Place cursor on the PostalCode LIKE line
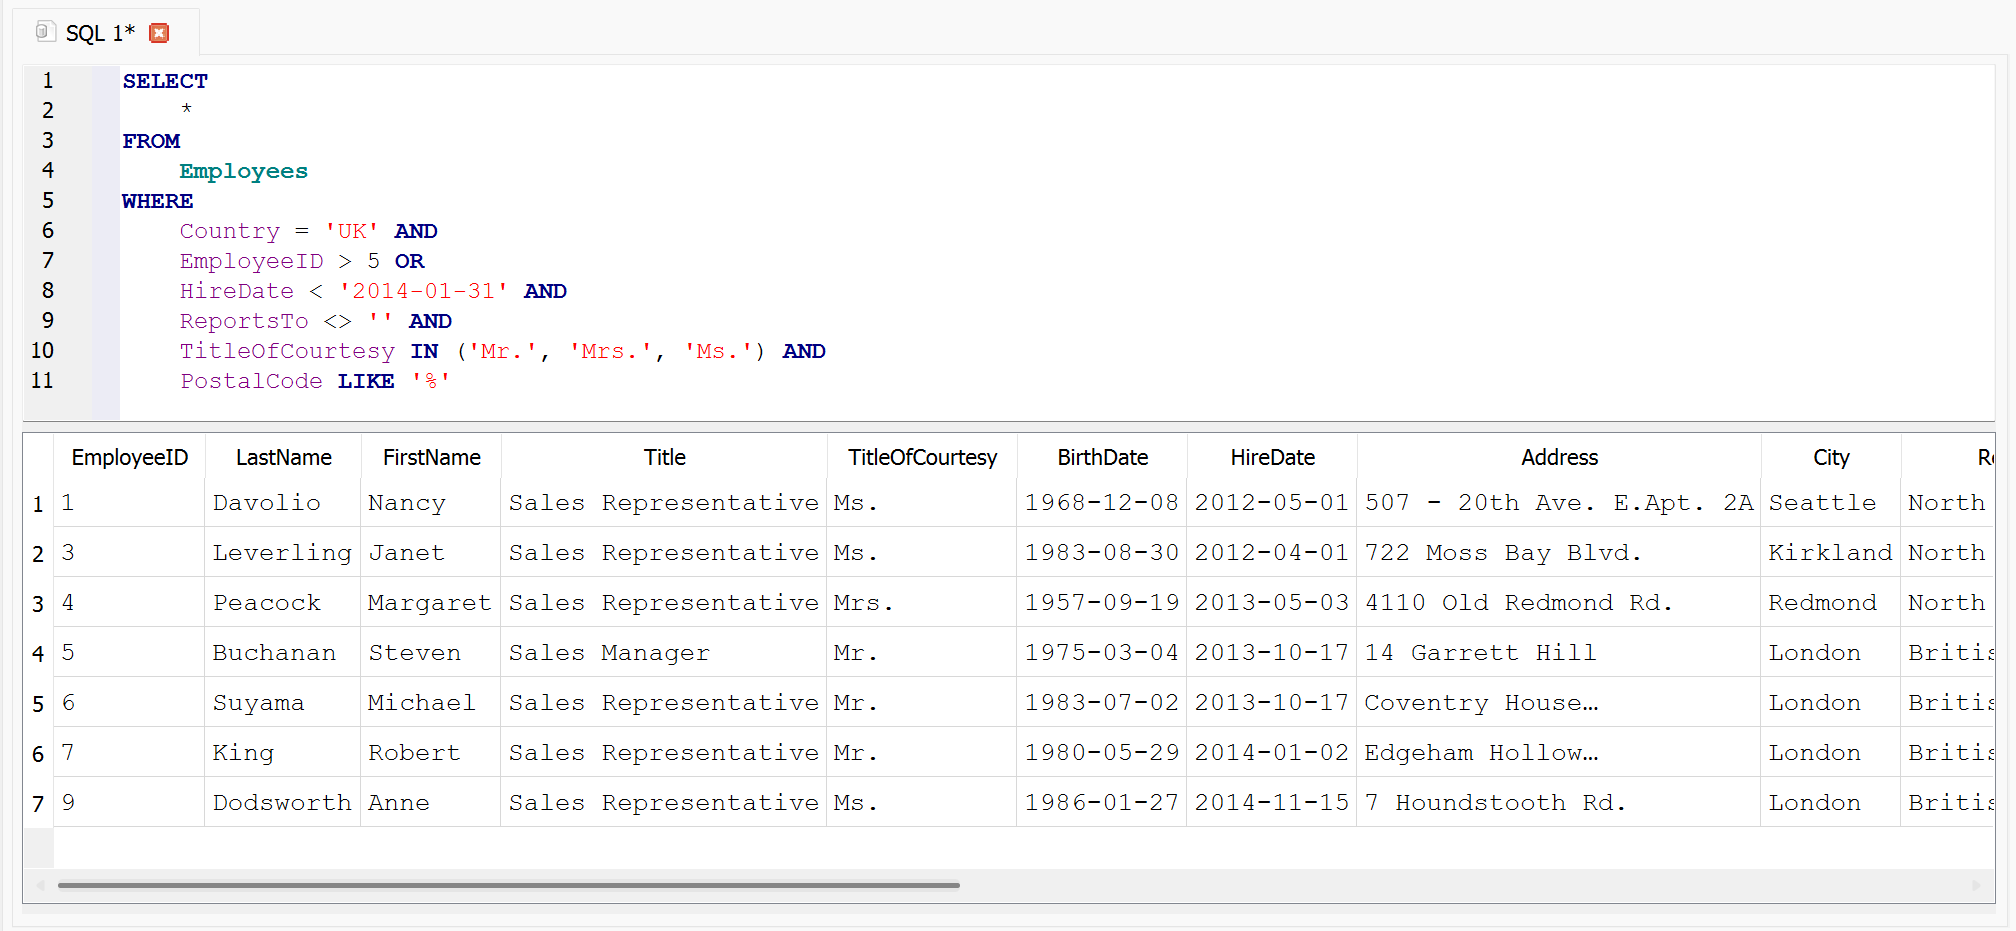This screenshot has height=931, width=2016. click(314, 381)
